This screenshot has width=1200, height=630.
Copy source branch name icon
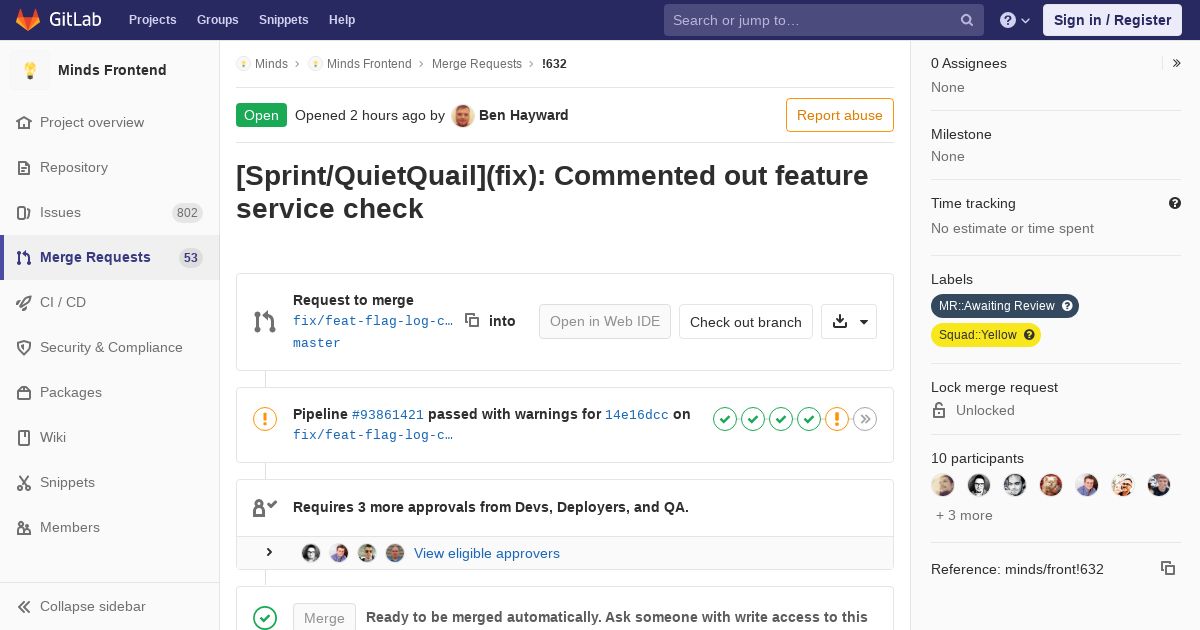point(472,320)
